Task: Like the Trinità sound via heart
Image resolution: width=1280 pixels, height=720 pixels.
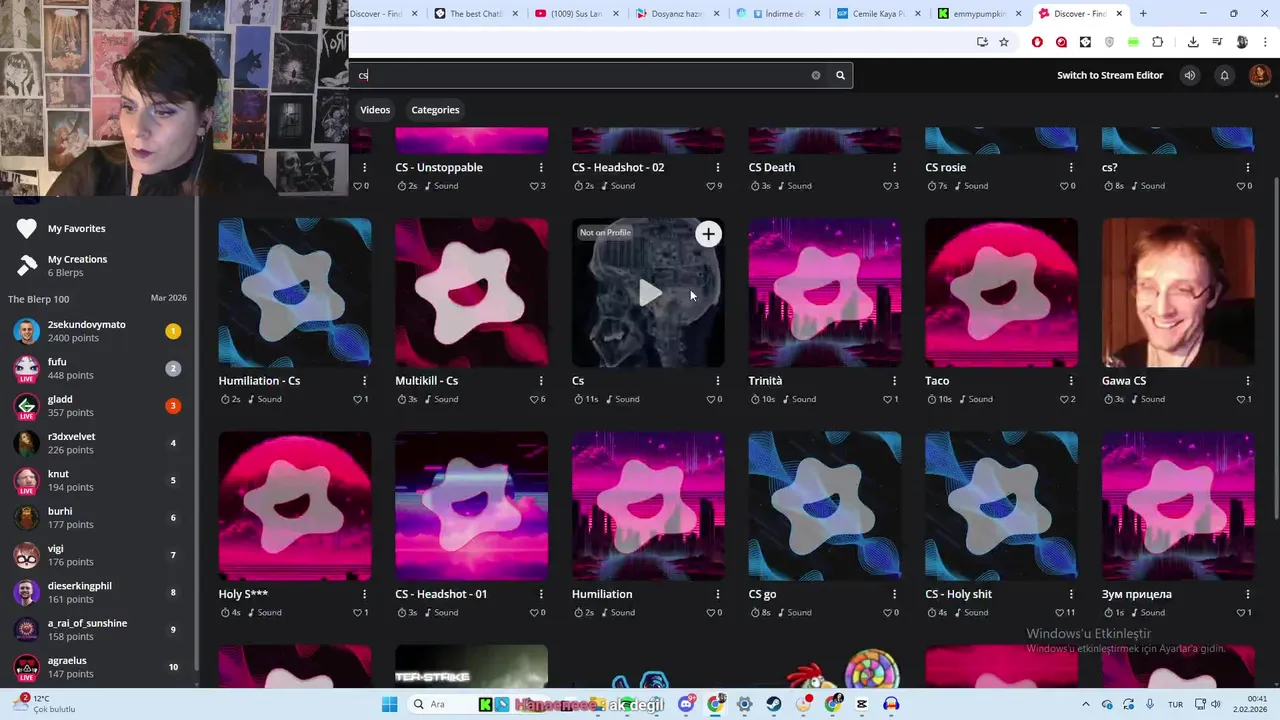Action: coord(887,399)
